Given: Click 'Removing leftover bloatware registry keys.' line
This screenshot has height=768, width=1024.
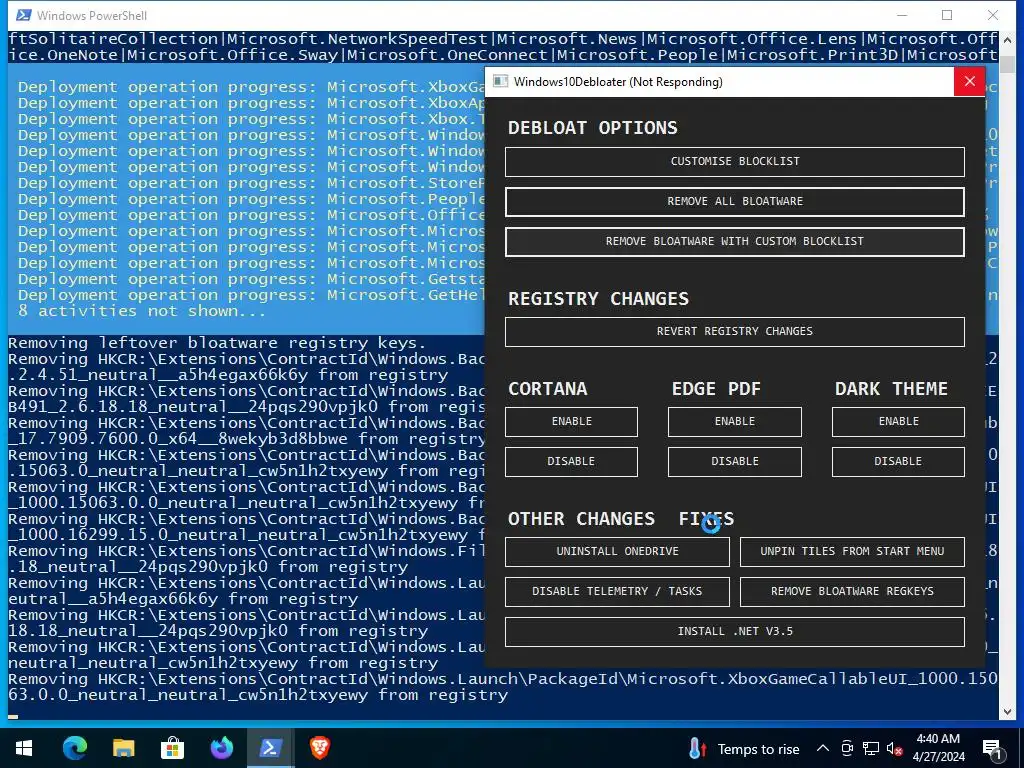Looking at the screenshot, I should click(x=217, y=344).
